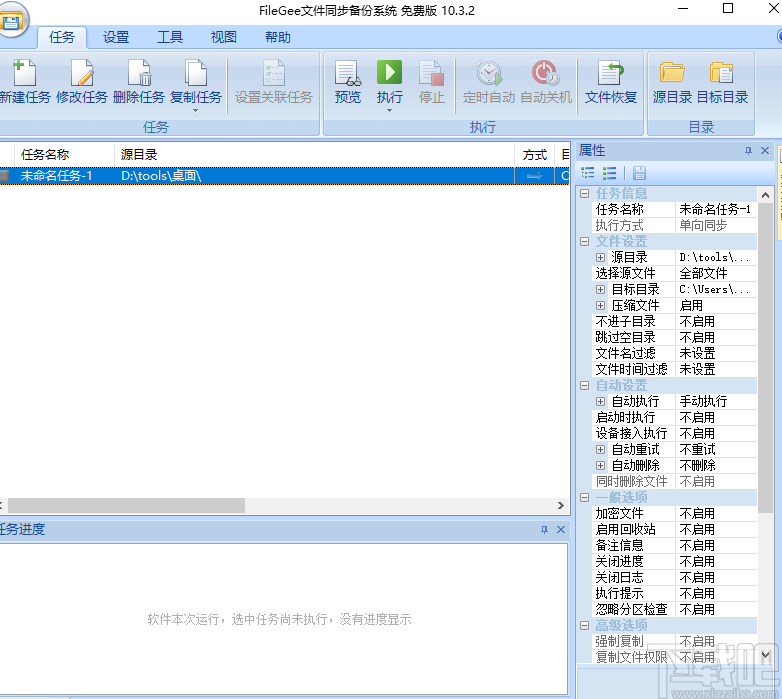Click the green Execute (执行) icon
The width and height of the screenshot is (782, 699).
[x=390, y=72]
